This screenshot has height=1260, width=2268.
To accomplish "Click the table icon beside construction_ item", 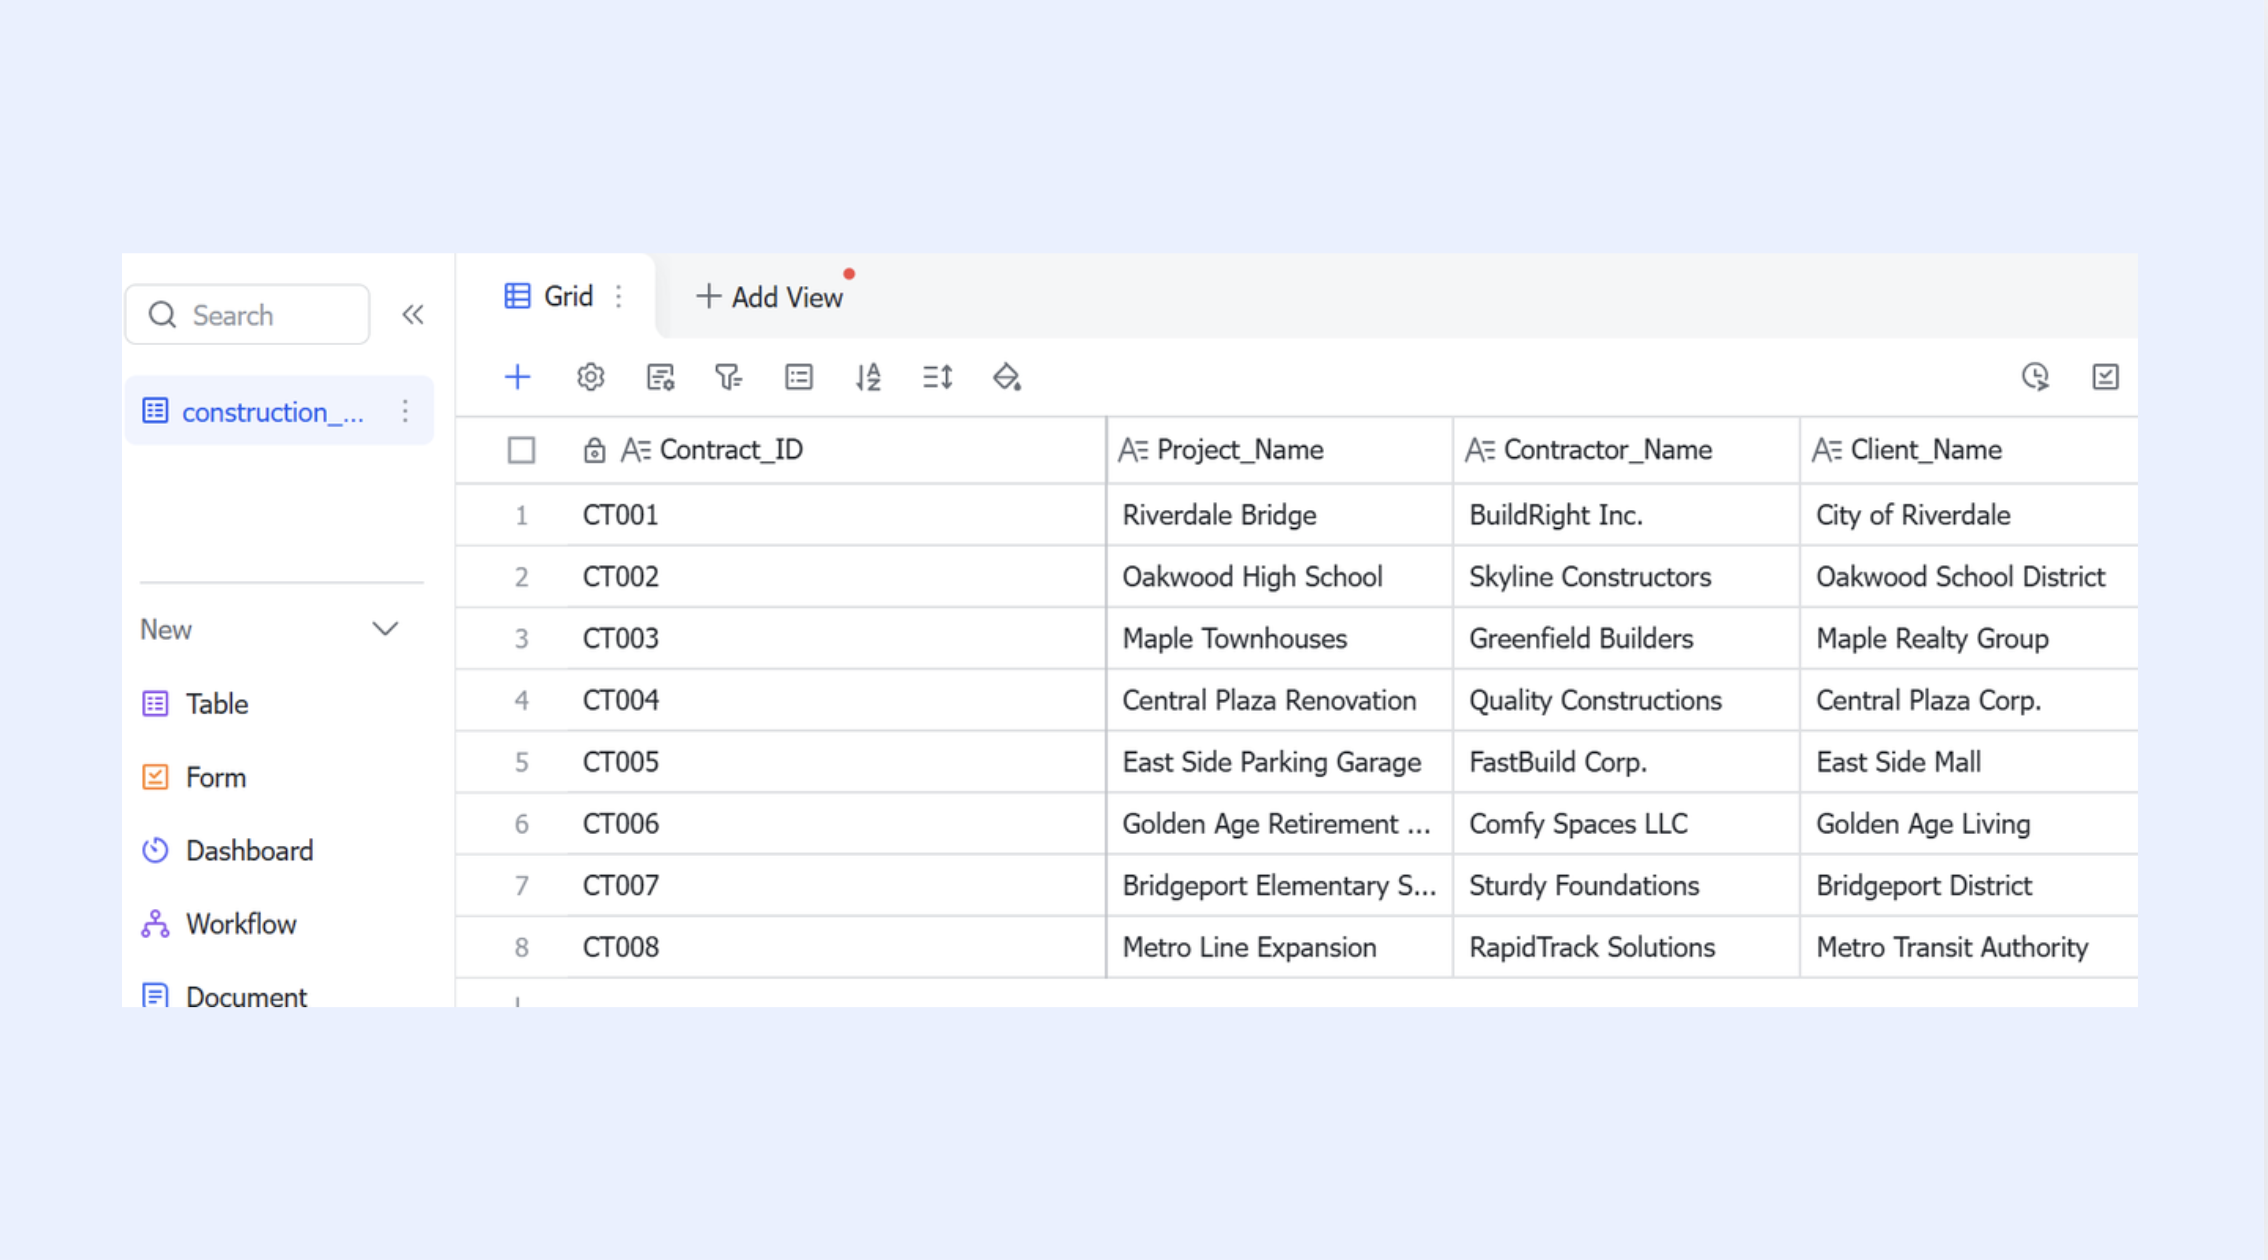I will 155,411.
